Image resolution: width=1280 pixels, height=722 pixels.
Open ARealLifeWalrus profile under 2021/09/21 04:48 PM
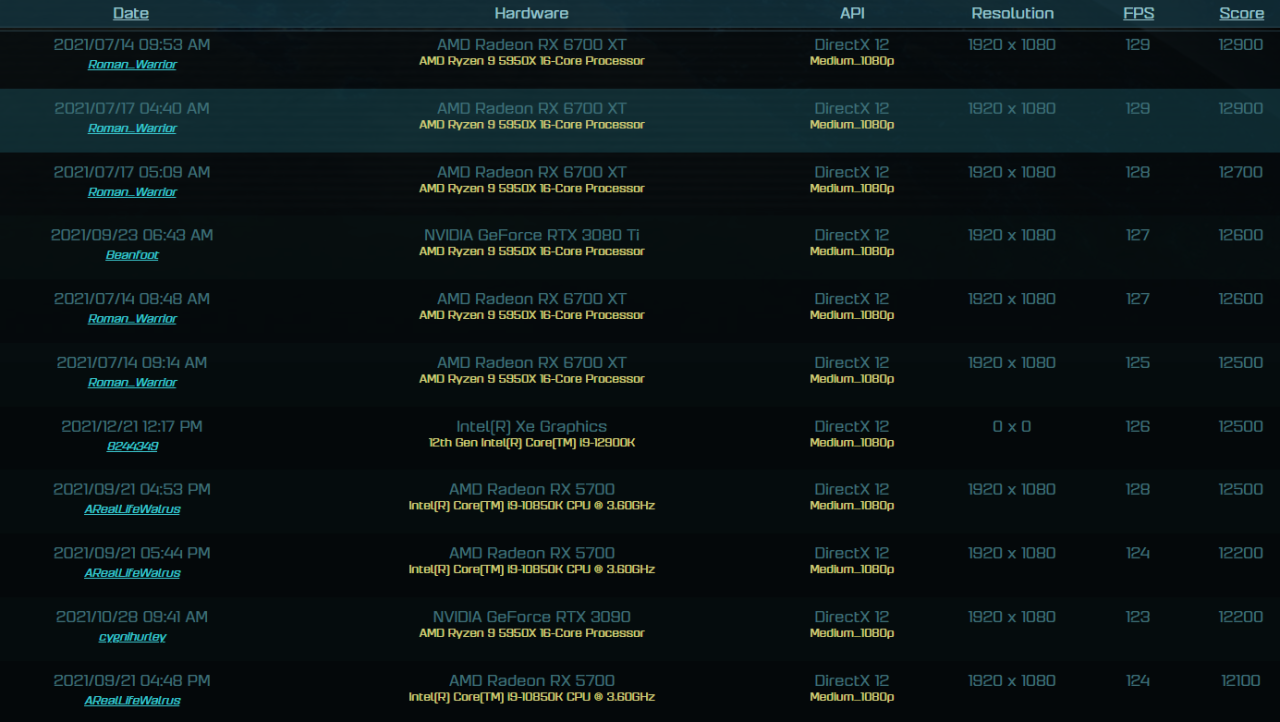point(132,700)
